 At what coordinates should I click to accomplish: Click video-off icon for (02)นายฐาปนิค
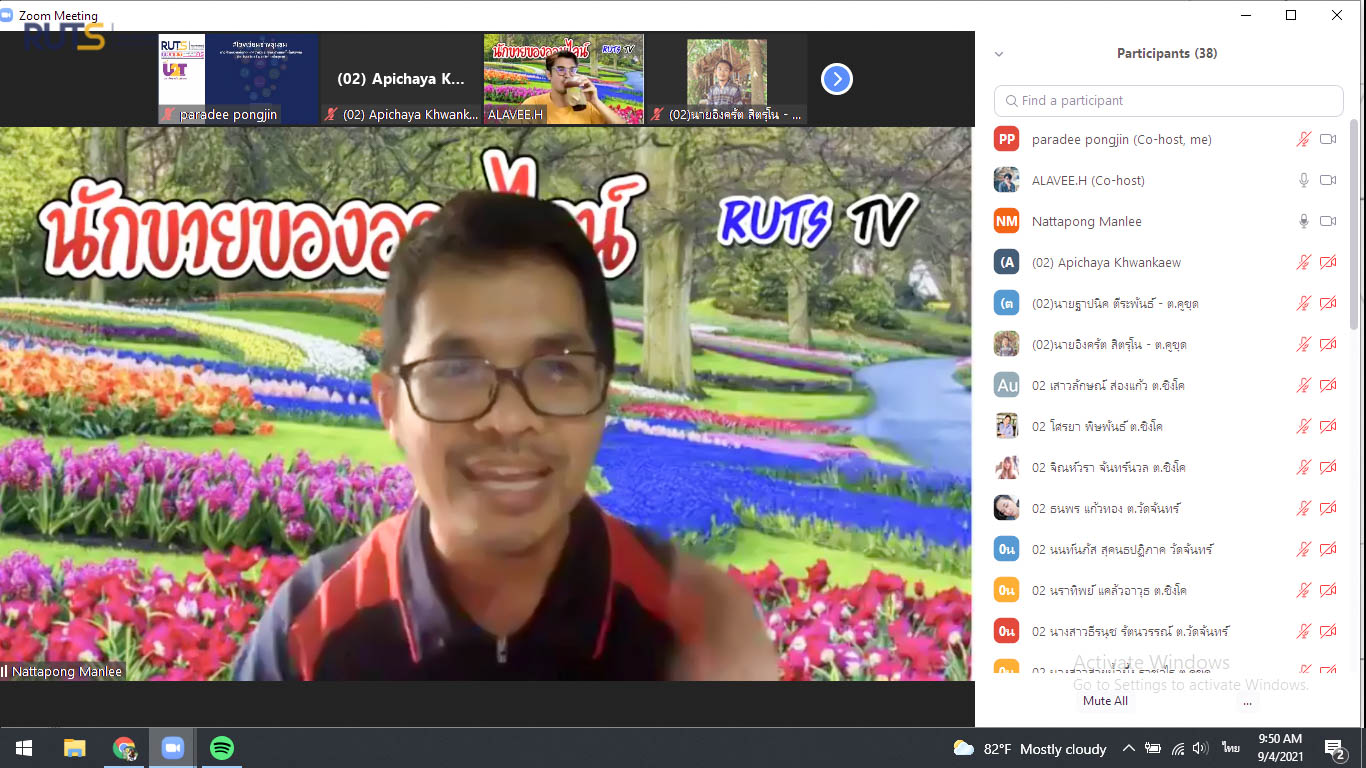pyautogui.click(x=1328, y=303)
